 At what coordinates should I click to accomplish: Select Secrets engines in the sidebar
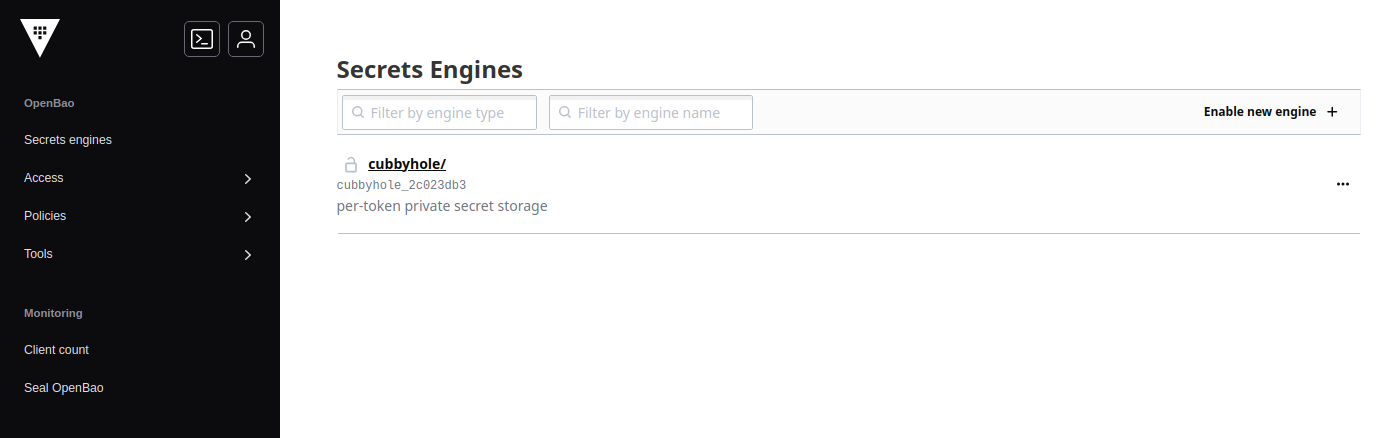68,140
